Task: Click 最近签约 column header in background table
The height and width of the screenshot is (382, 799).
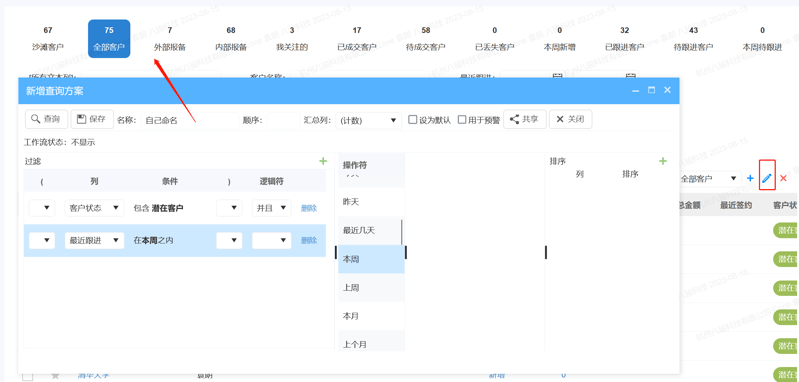Action: [x=737, y=205]
